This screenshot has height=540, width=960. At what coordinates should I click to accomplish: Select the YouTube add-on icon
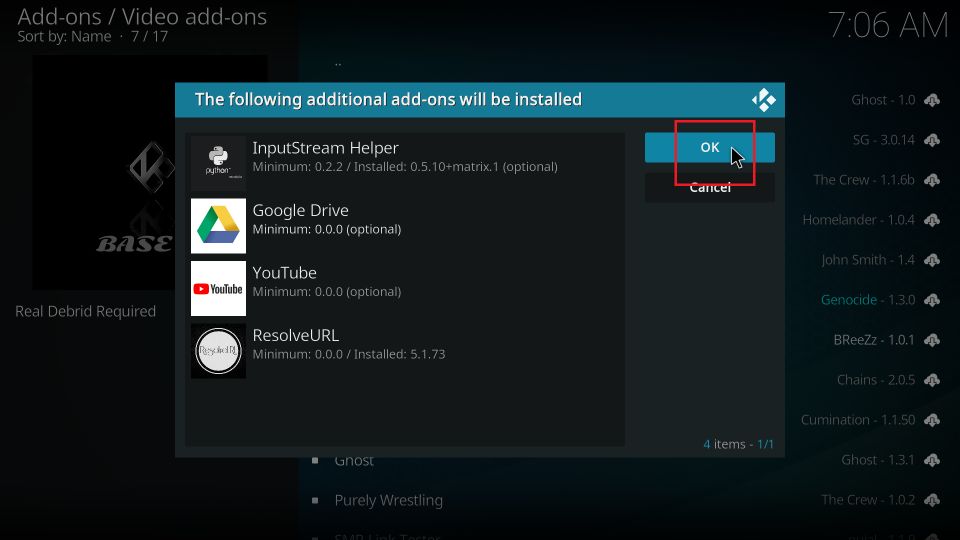tap(218, 288)
